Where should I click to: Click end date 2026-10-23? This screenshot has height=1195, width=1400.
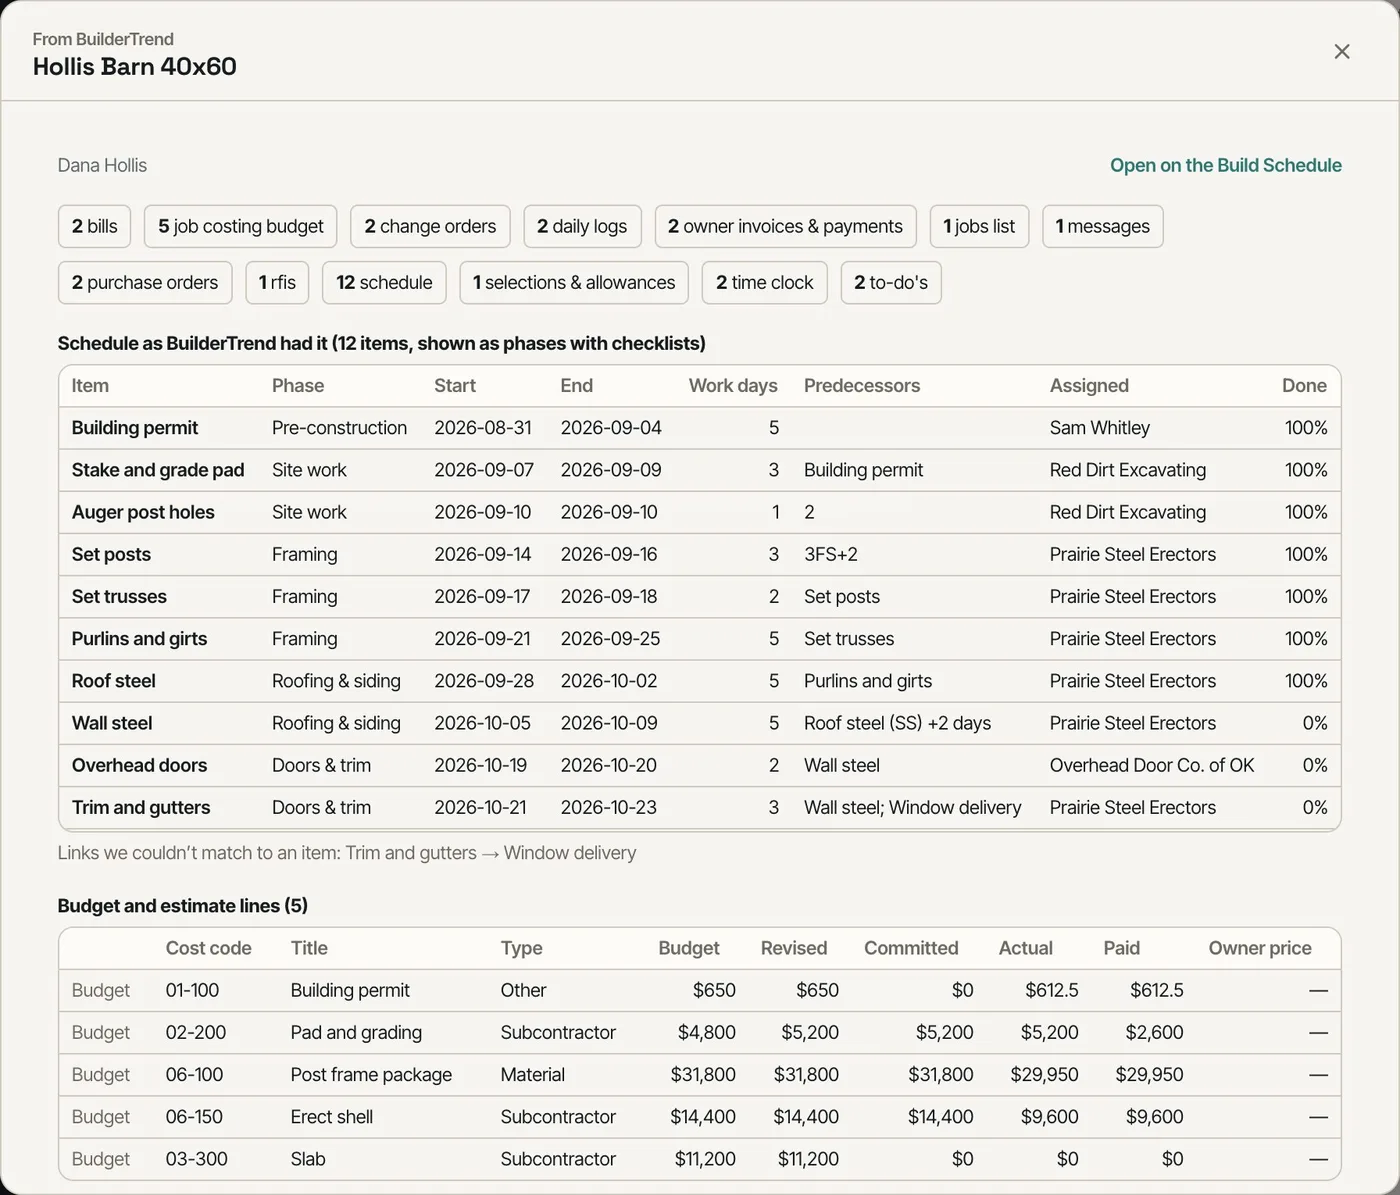[608, 807]
